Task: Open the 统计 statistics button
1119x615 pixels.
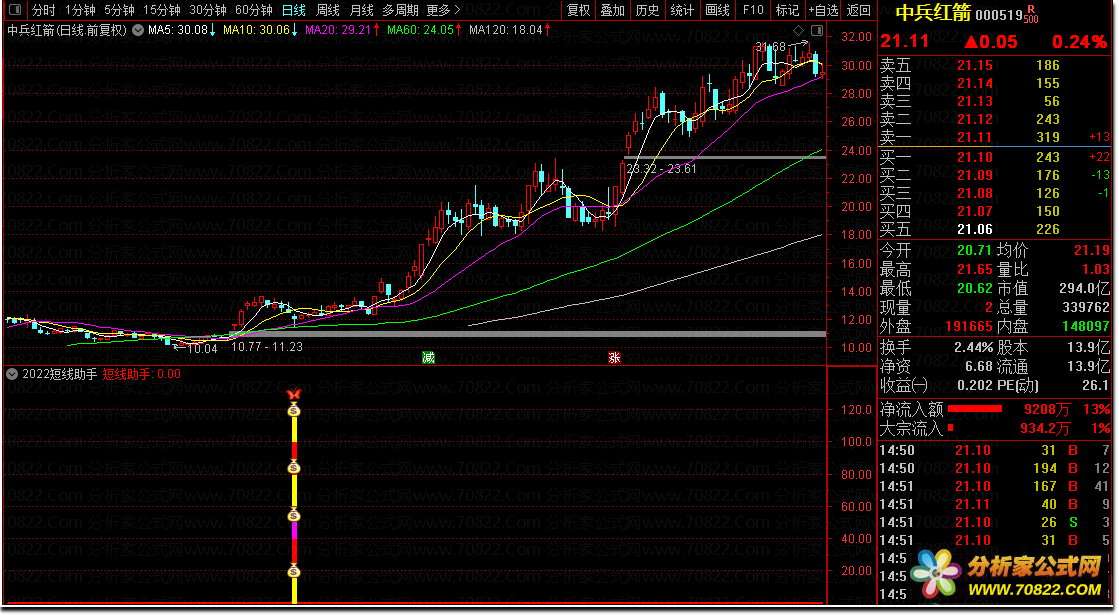Action: tap(682, 10)
